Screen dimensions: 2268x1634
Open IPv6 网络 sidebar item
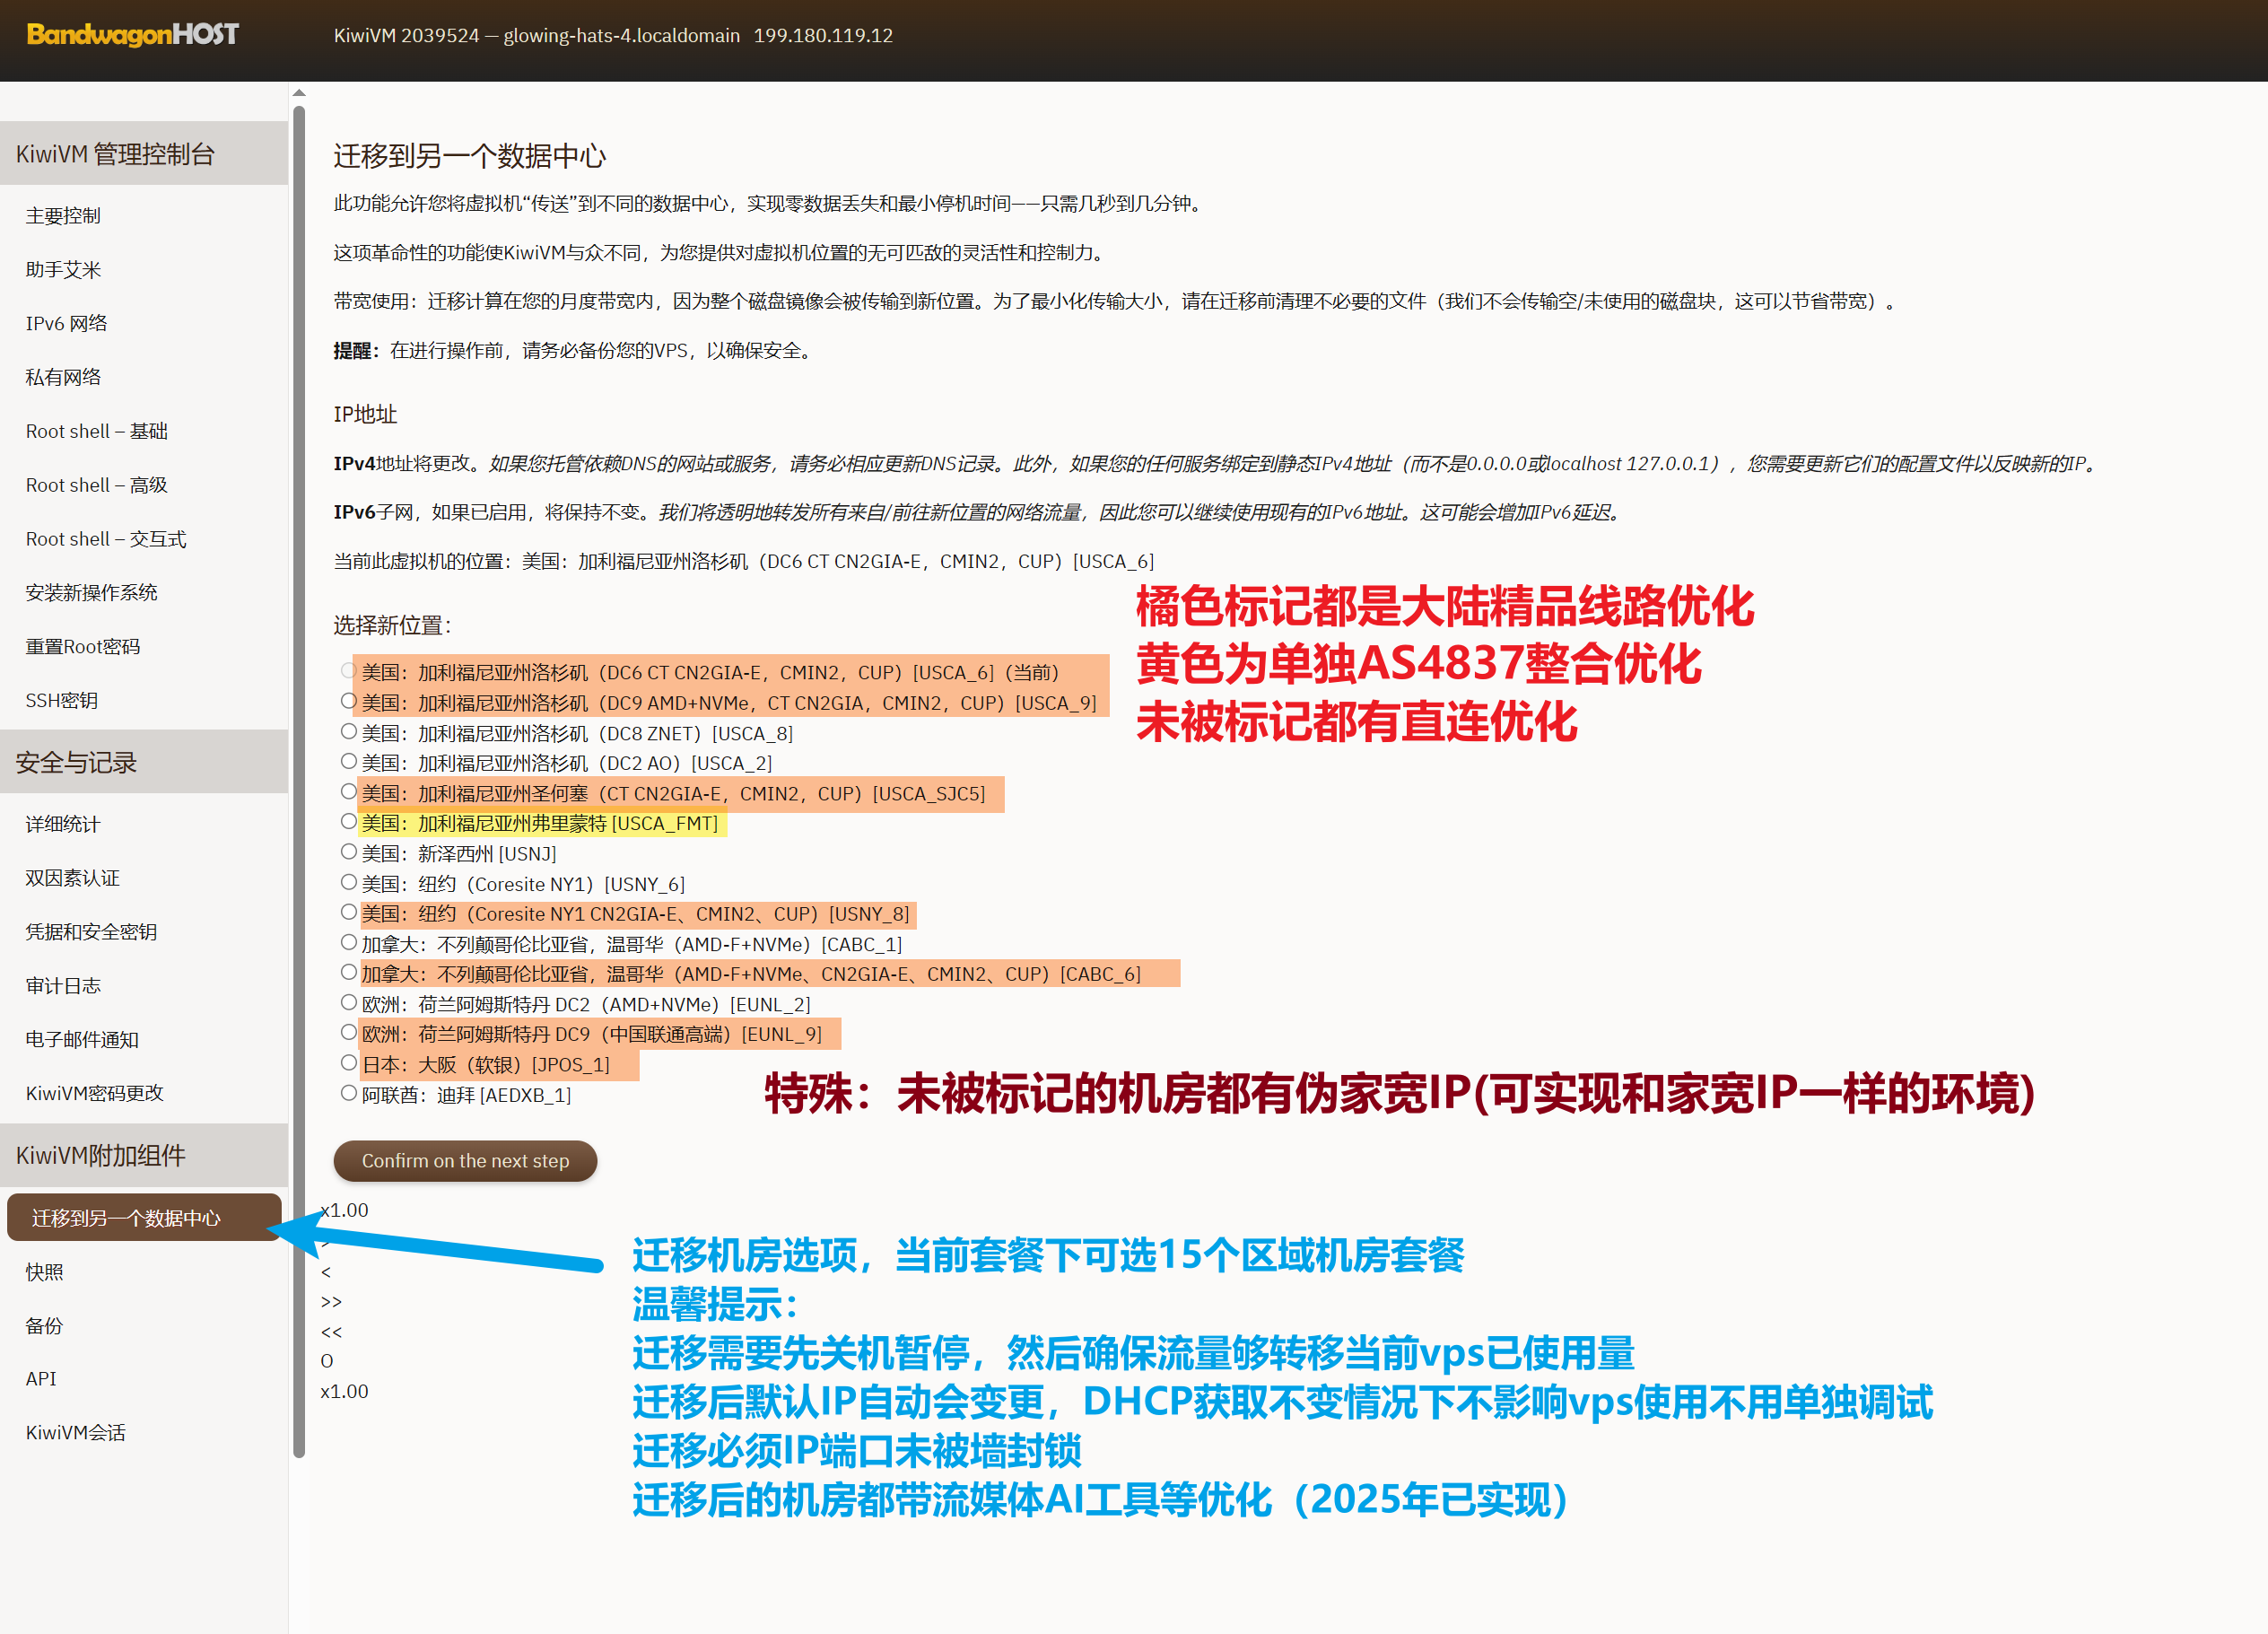(x=66, y=324)
